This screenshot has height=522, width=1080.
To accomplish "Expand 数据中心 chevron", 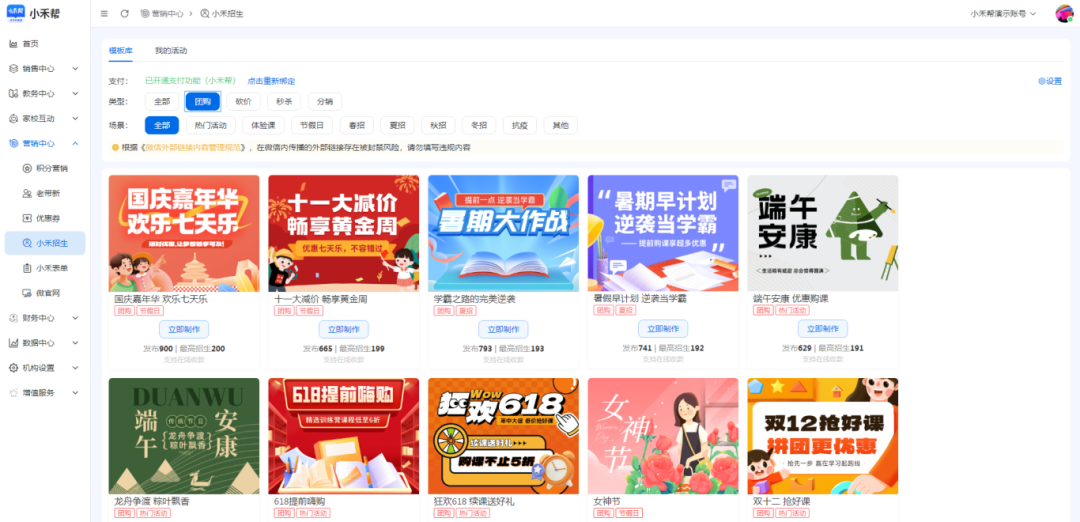I will [x=75, y=343].
